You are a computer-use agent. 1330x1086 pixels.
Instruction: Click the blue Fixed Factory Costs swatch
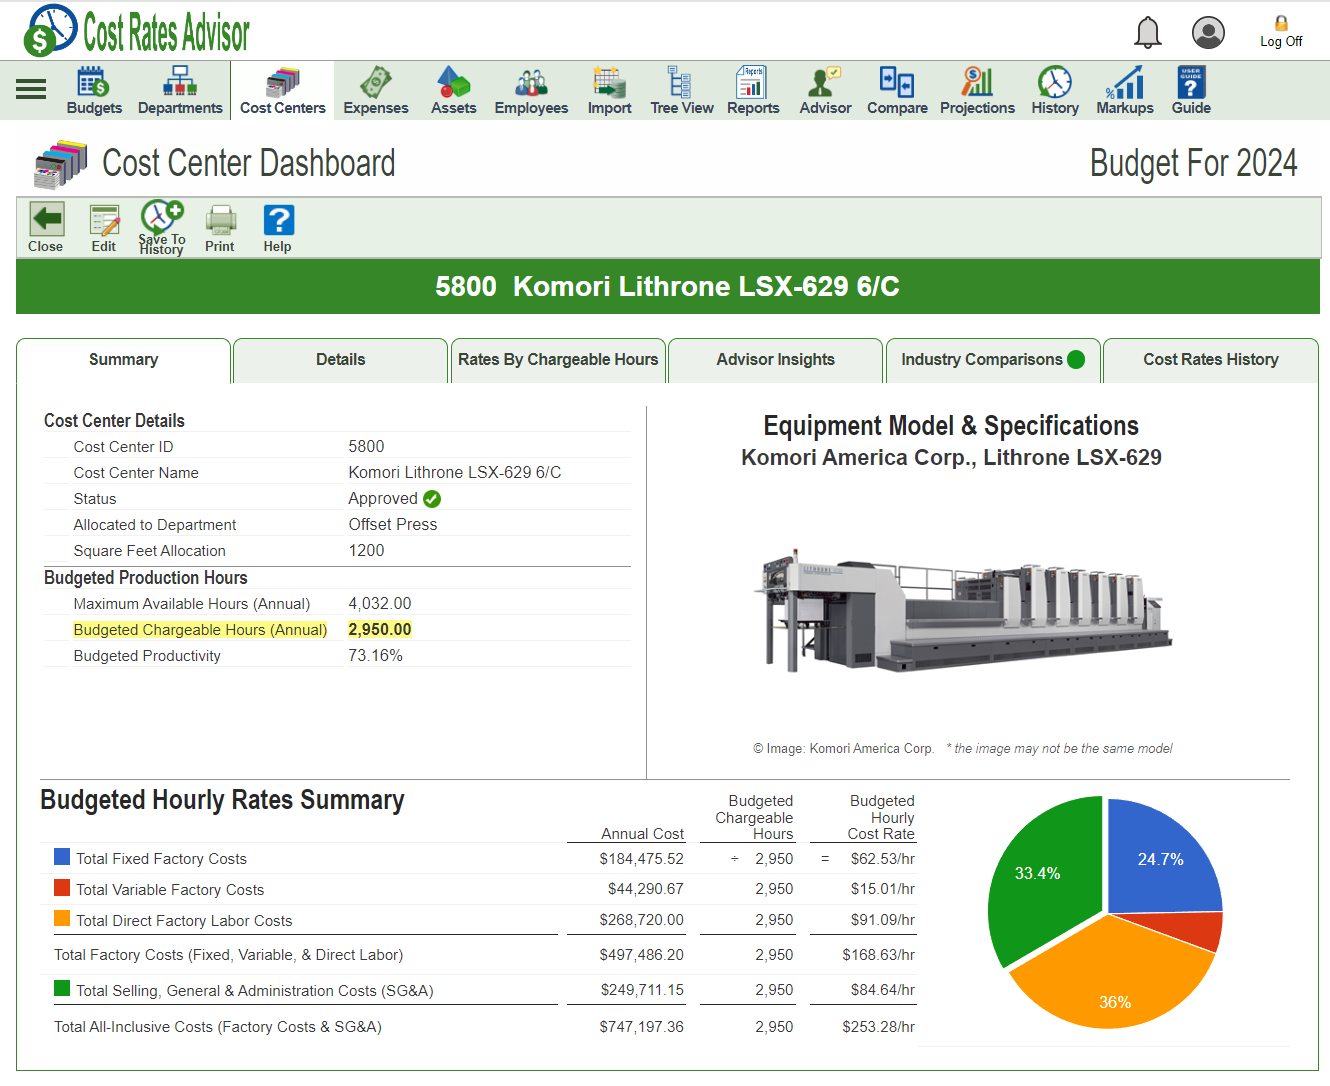click(62, 857)
